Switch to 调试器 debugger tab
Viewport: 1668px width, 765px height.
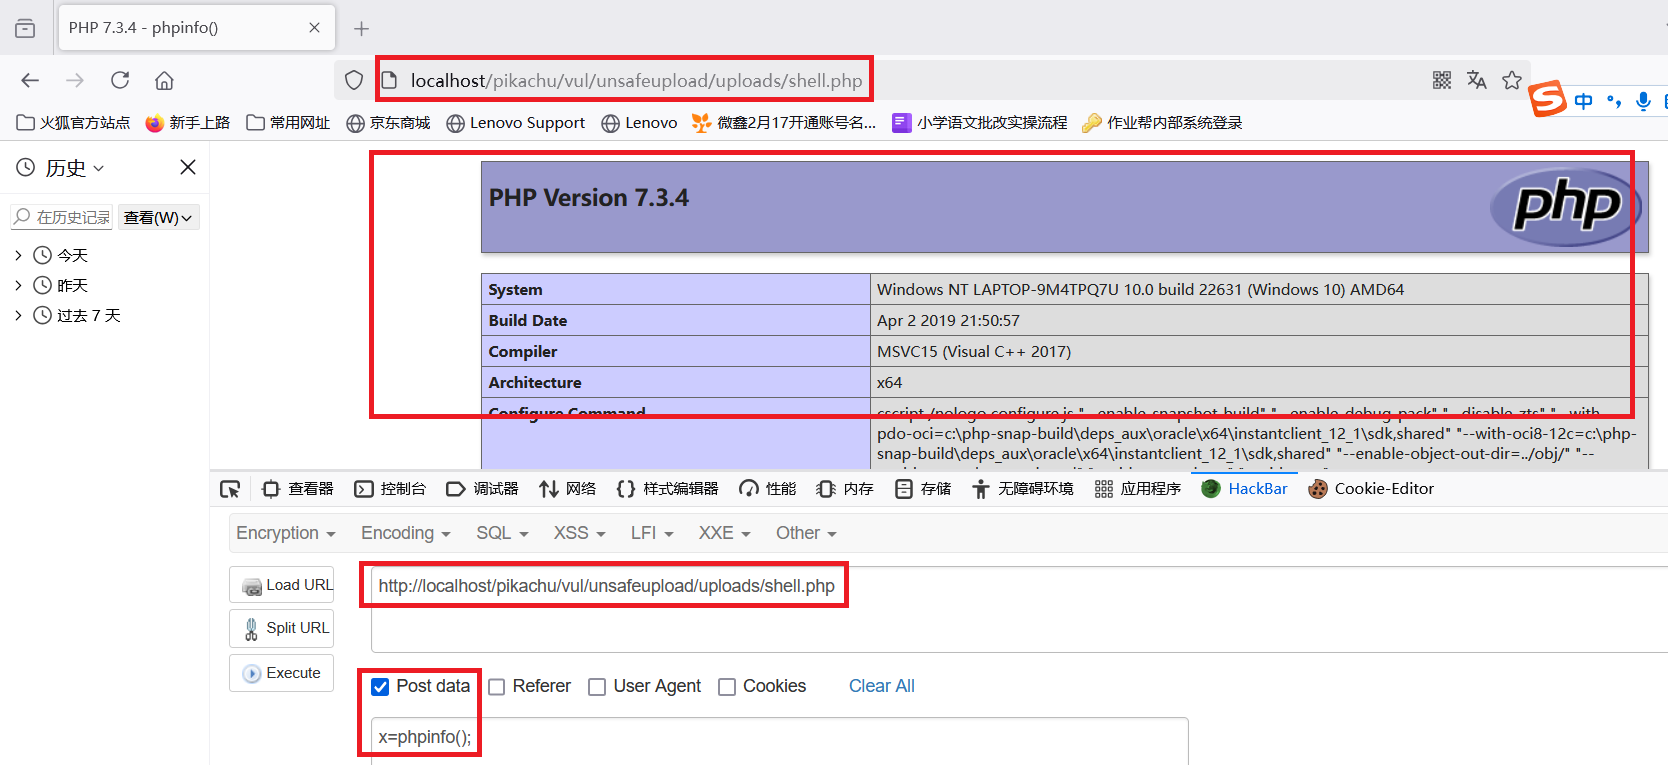point(482,489)
